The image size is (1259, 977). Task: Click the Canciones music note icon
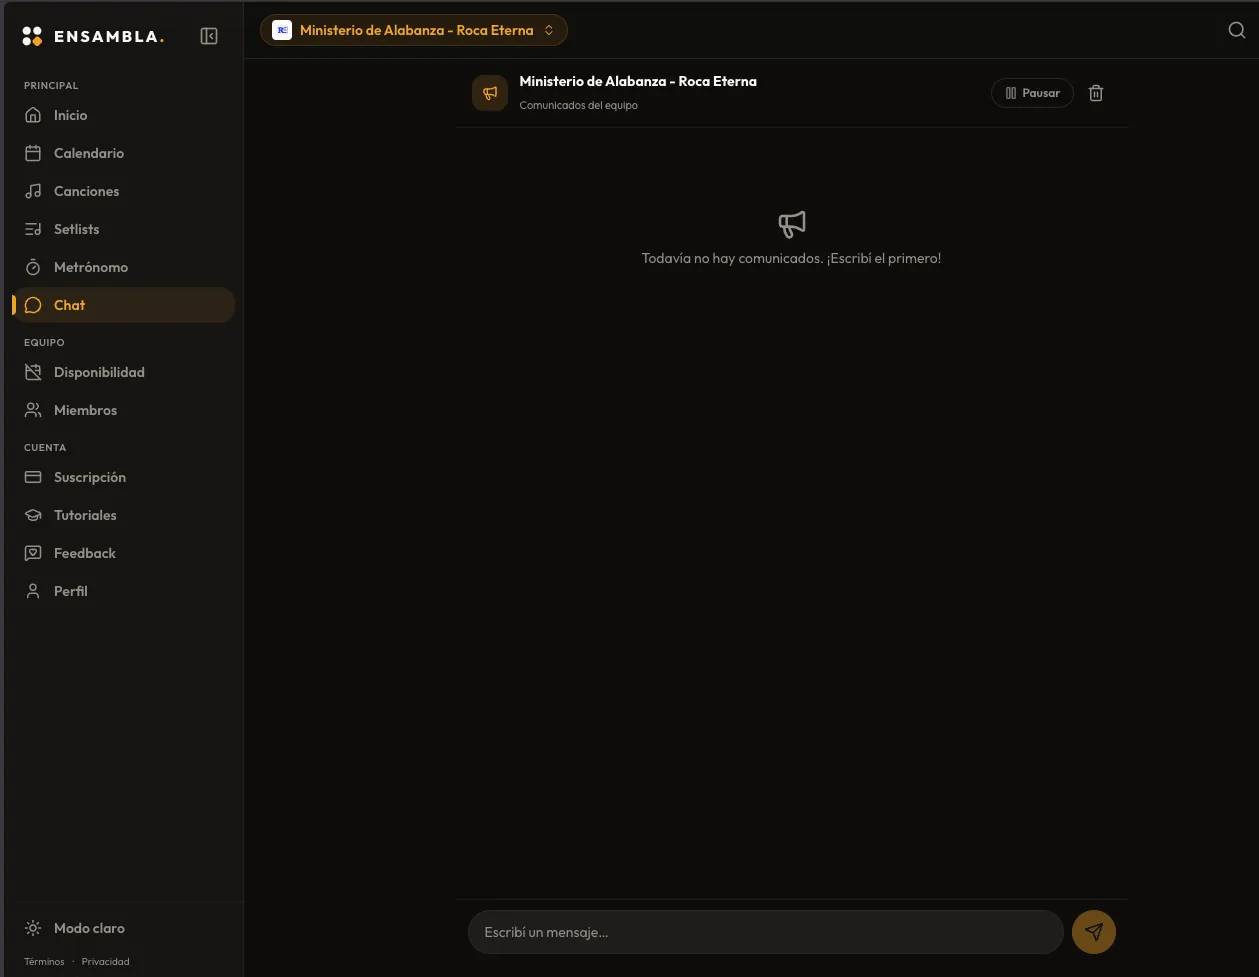coord(33,191)
